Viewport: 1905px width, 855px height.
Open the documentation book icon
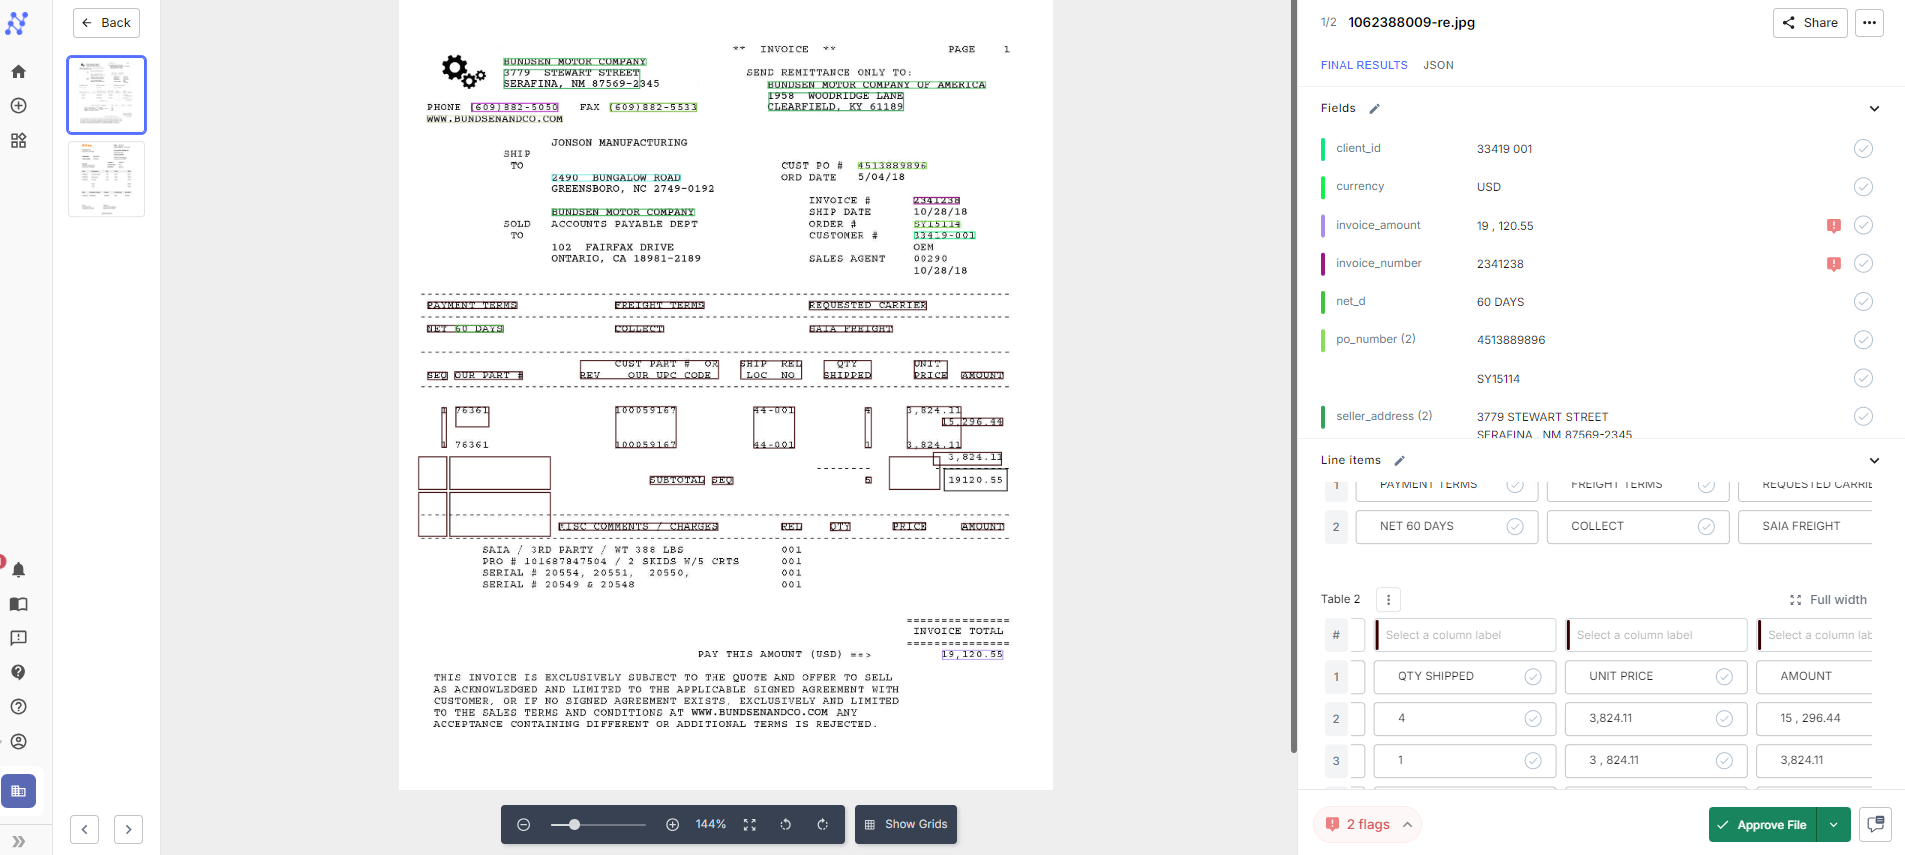(18, 604)
